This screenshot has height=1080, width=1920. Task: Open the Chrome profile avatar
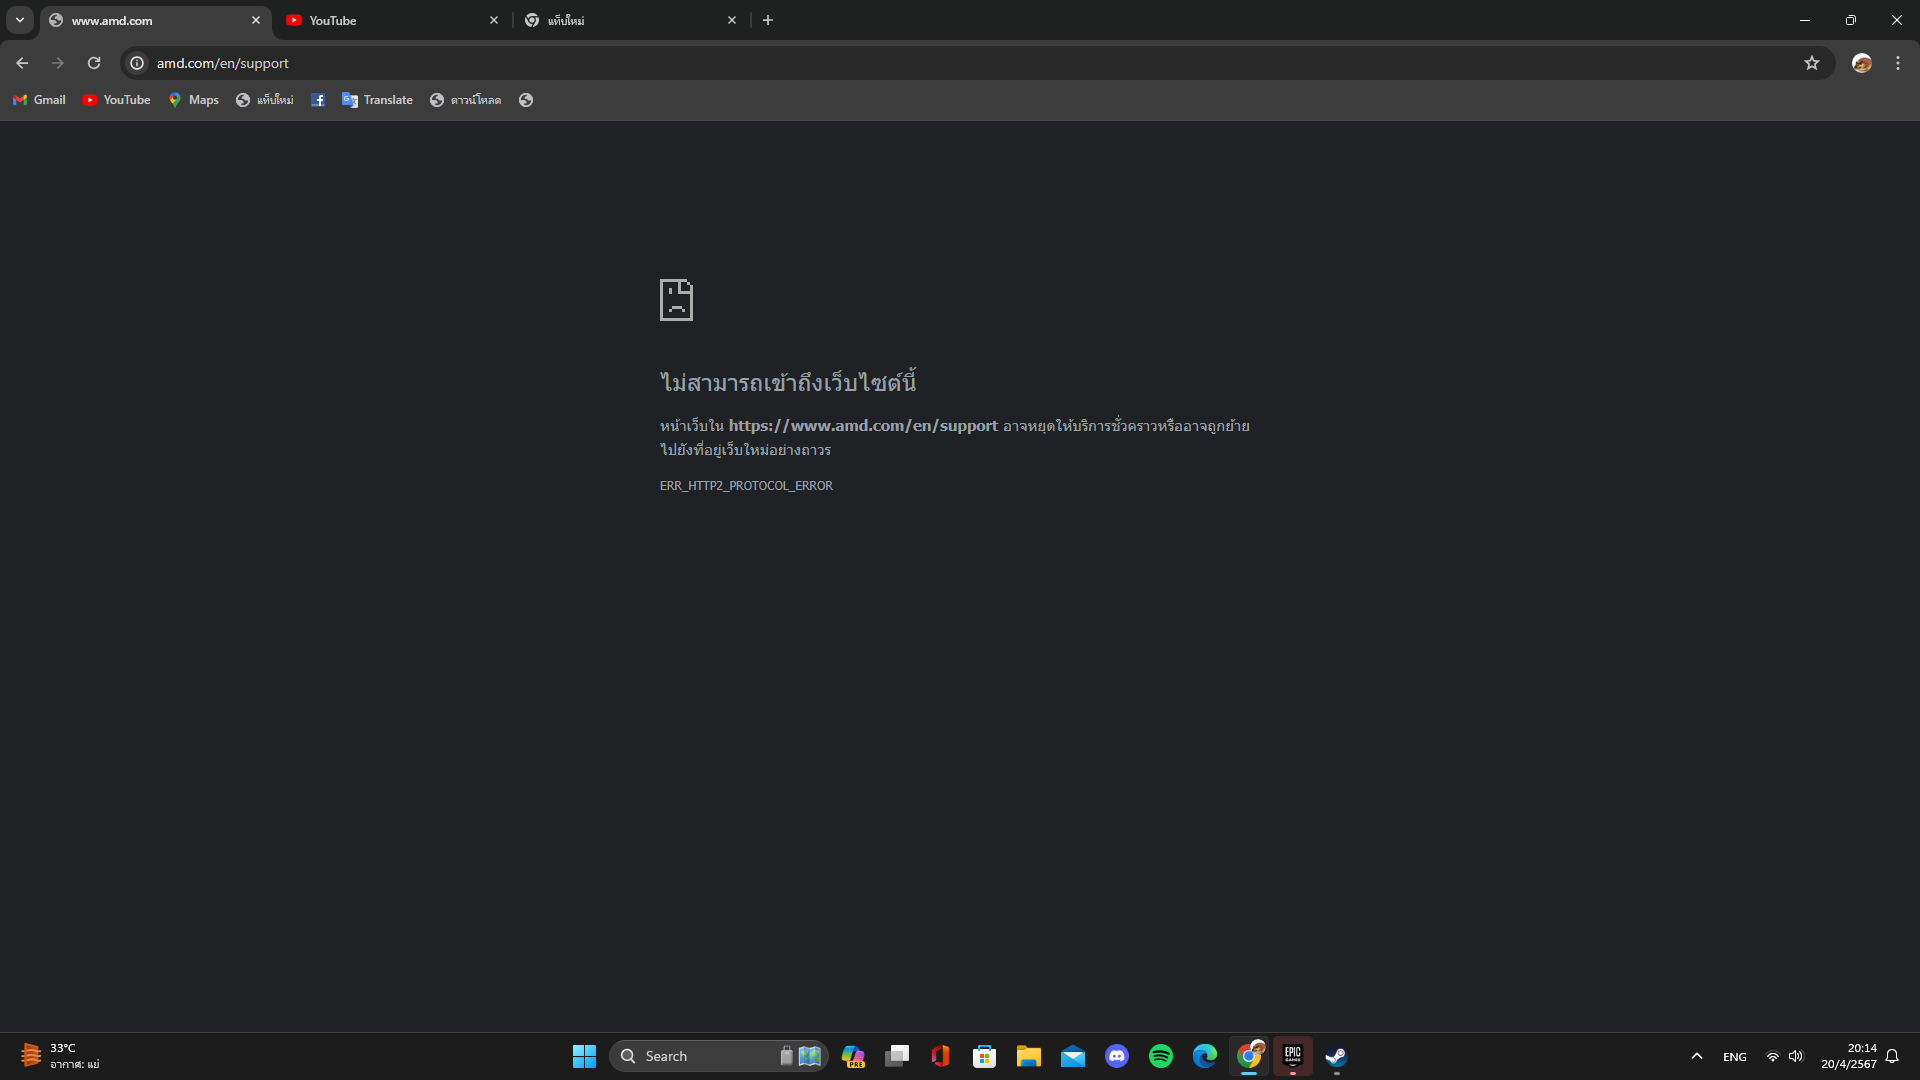[x=1862, y=63]
